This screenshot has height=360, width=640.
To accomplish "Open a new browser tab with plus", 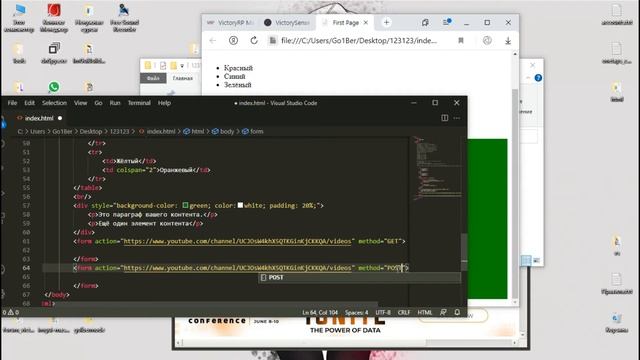I will click(x=386, y=22).
